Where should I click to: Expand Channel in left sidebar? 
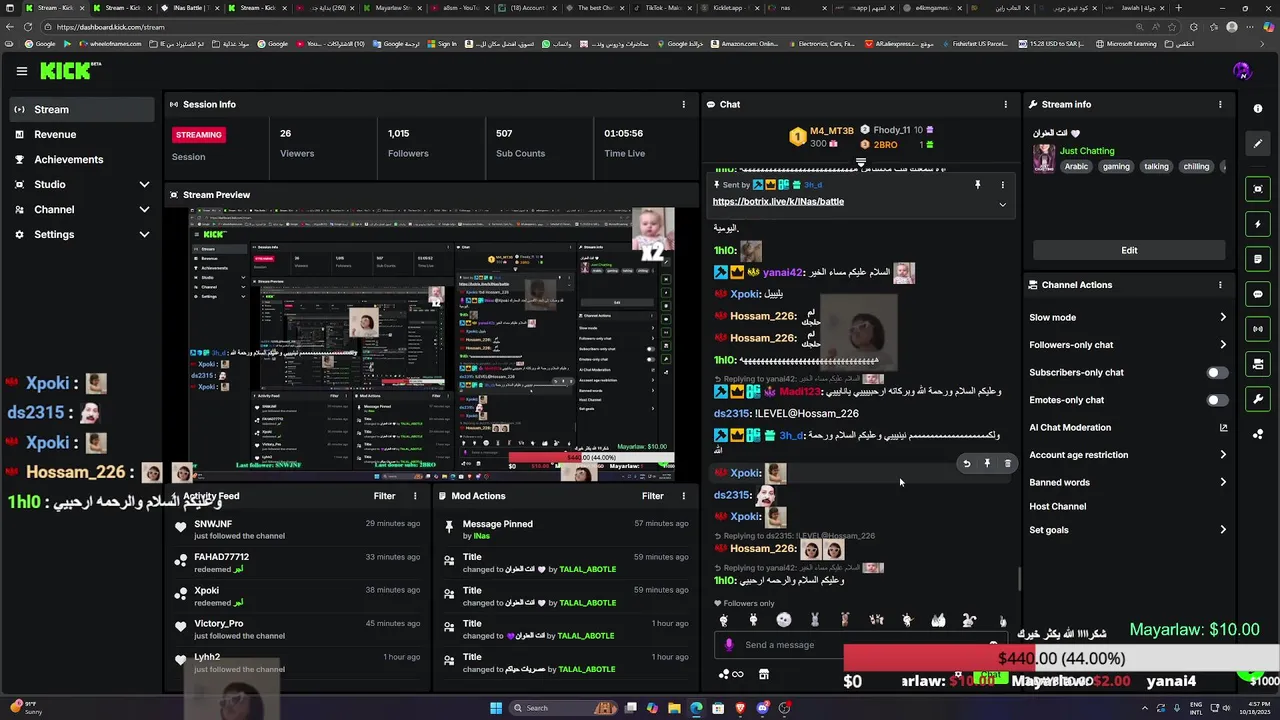click(144, 210)
